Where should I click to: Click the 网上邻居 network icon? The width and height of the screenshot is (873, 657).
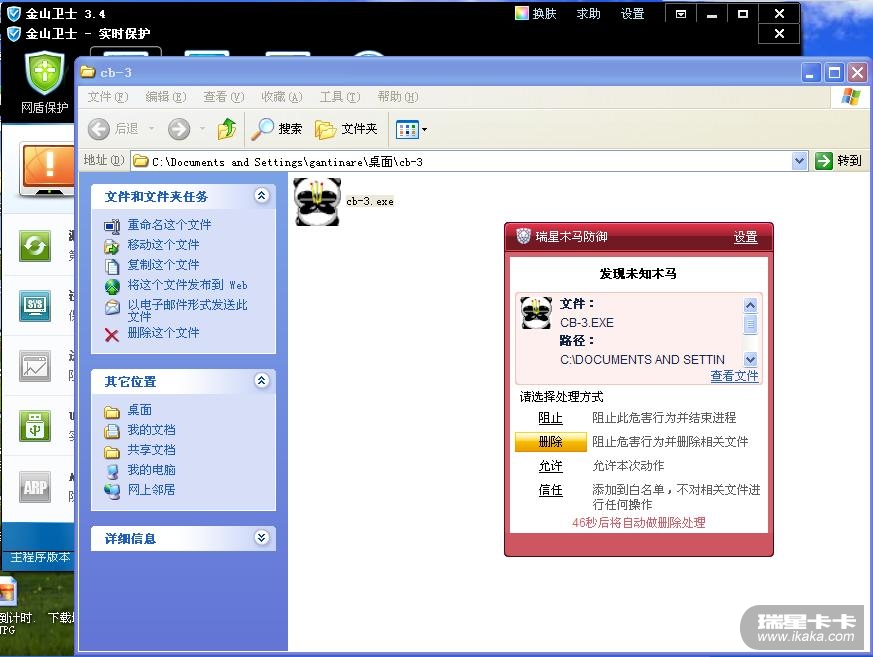(112, 491)
